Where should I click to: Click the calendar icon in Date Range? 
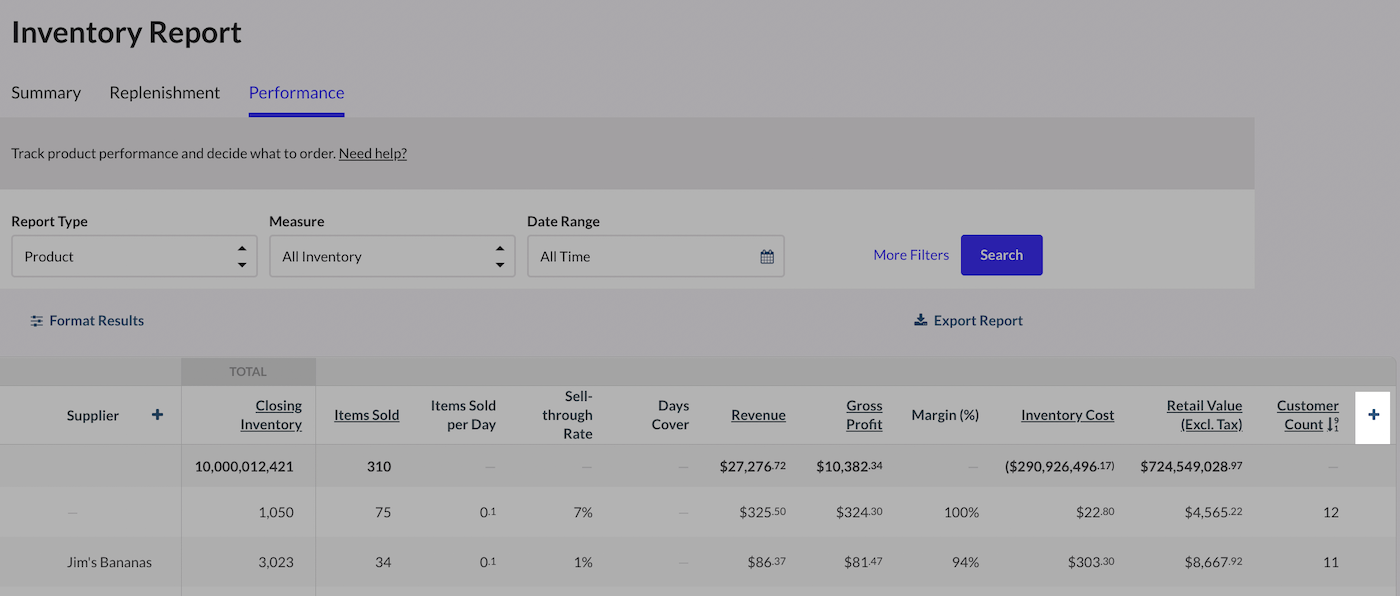(x=767, y=257)
